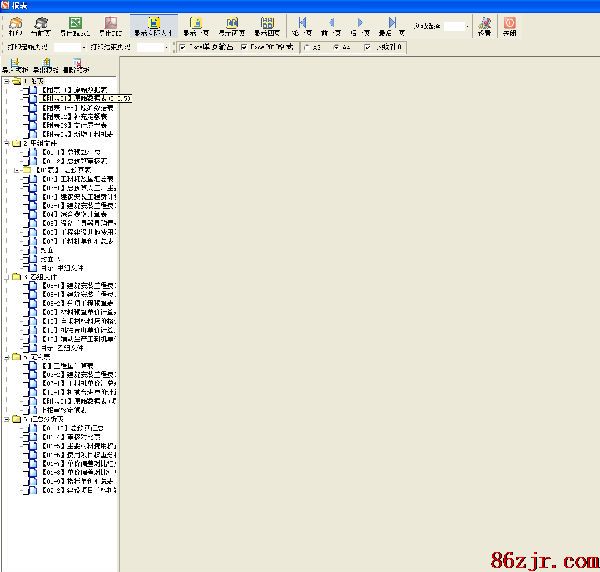
Task: Click the next page arrow icon
Action: (361, 24)
